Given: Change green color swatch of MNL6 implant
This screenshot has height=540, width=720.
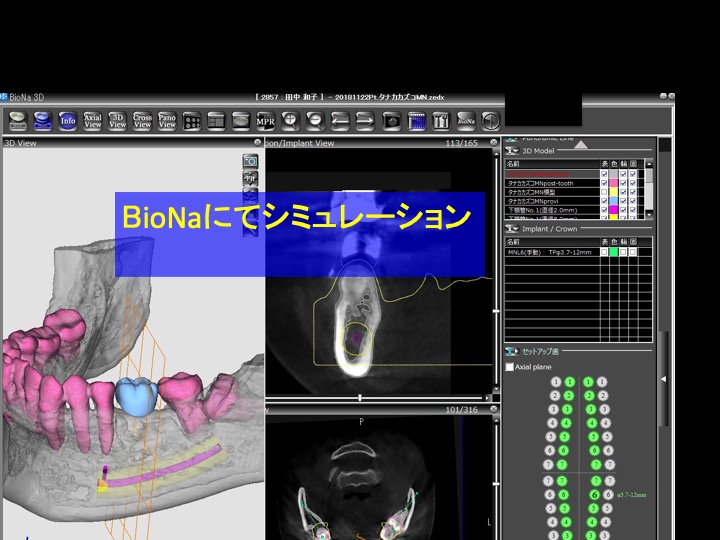Looking at the screenshot, I should pos(613,252).
